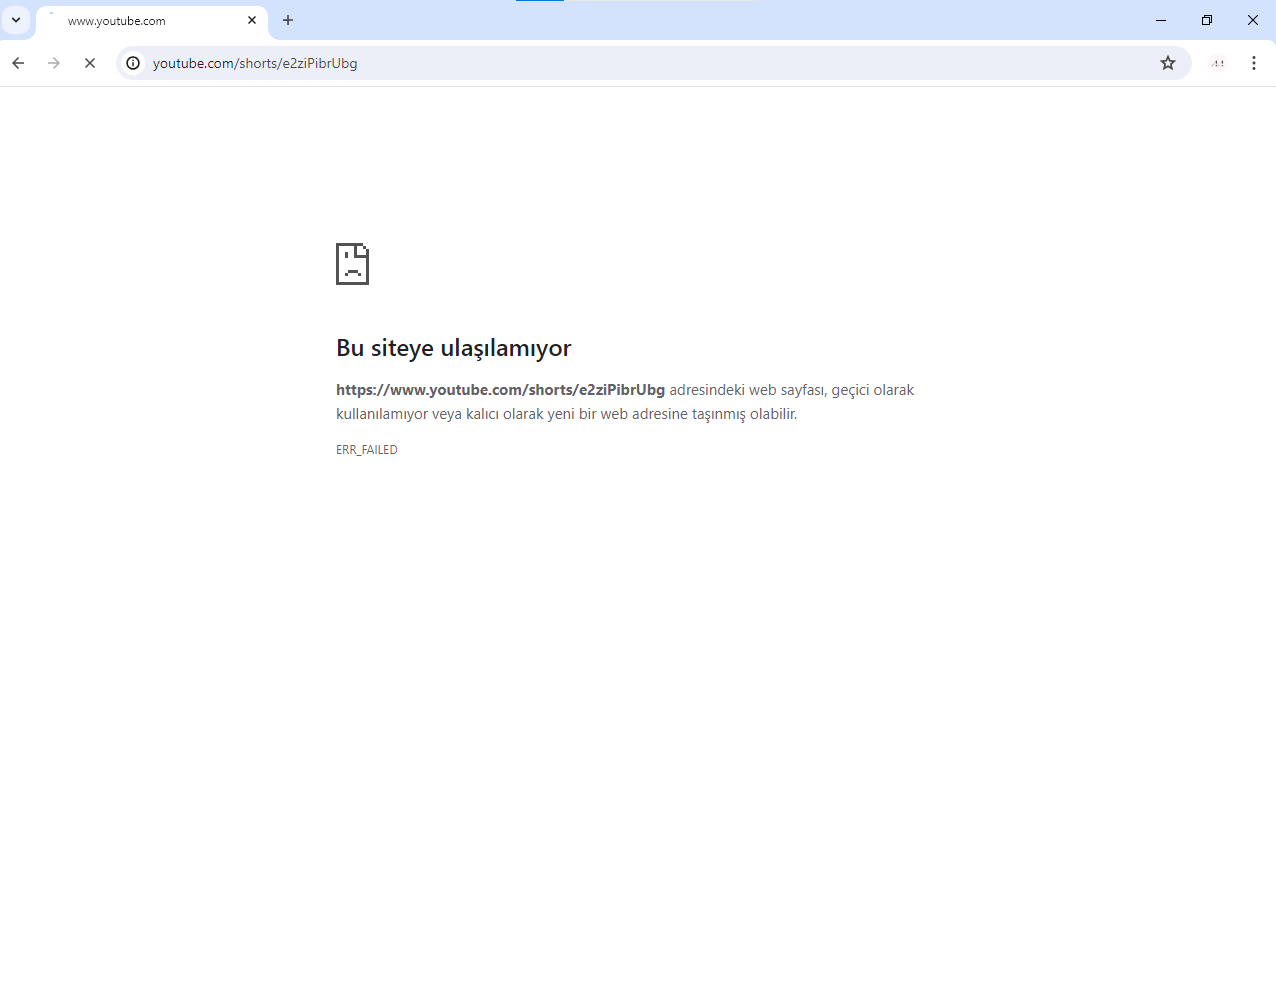Click the 'Bu siteye ulaşılamıyor' heading
Image resolution: width=1276 pixels, height=982 pixels.
454,348
